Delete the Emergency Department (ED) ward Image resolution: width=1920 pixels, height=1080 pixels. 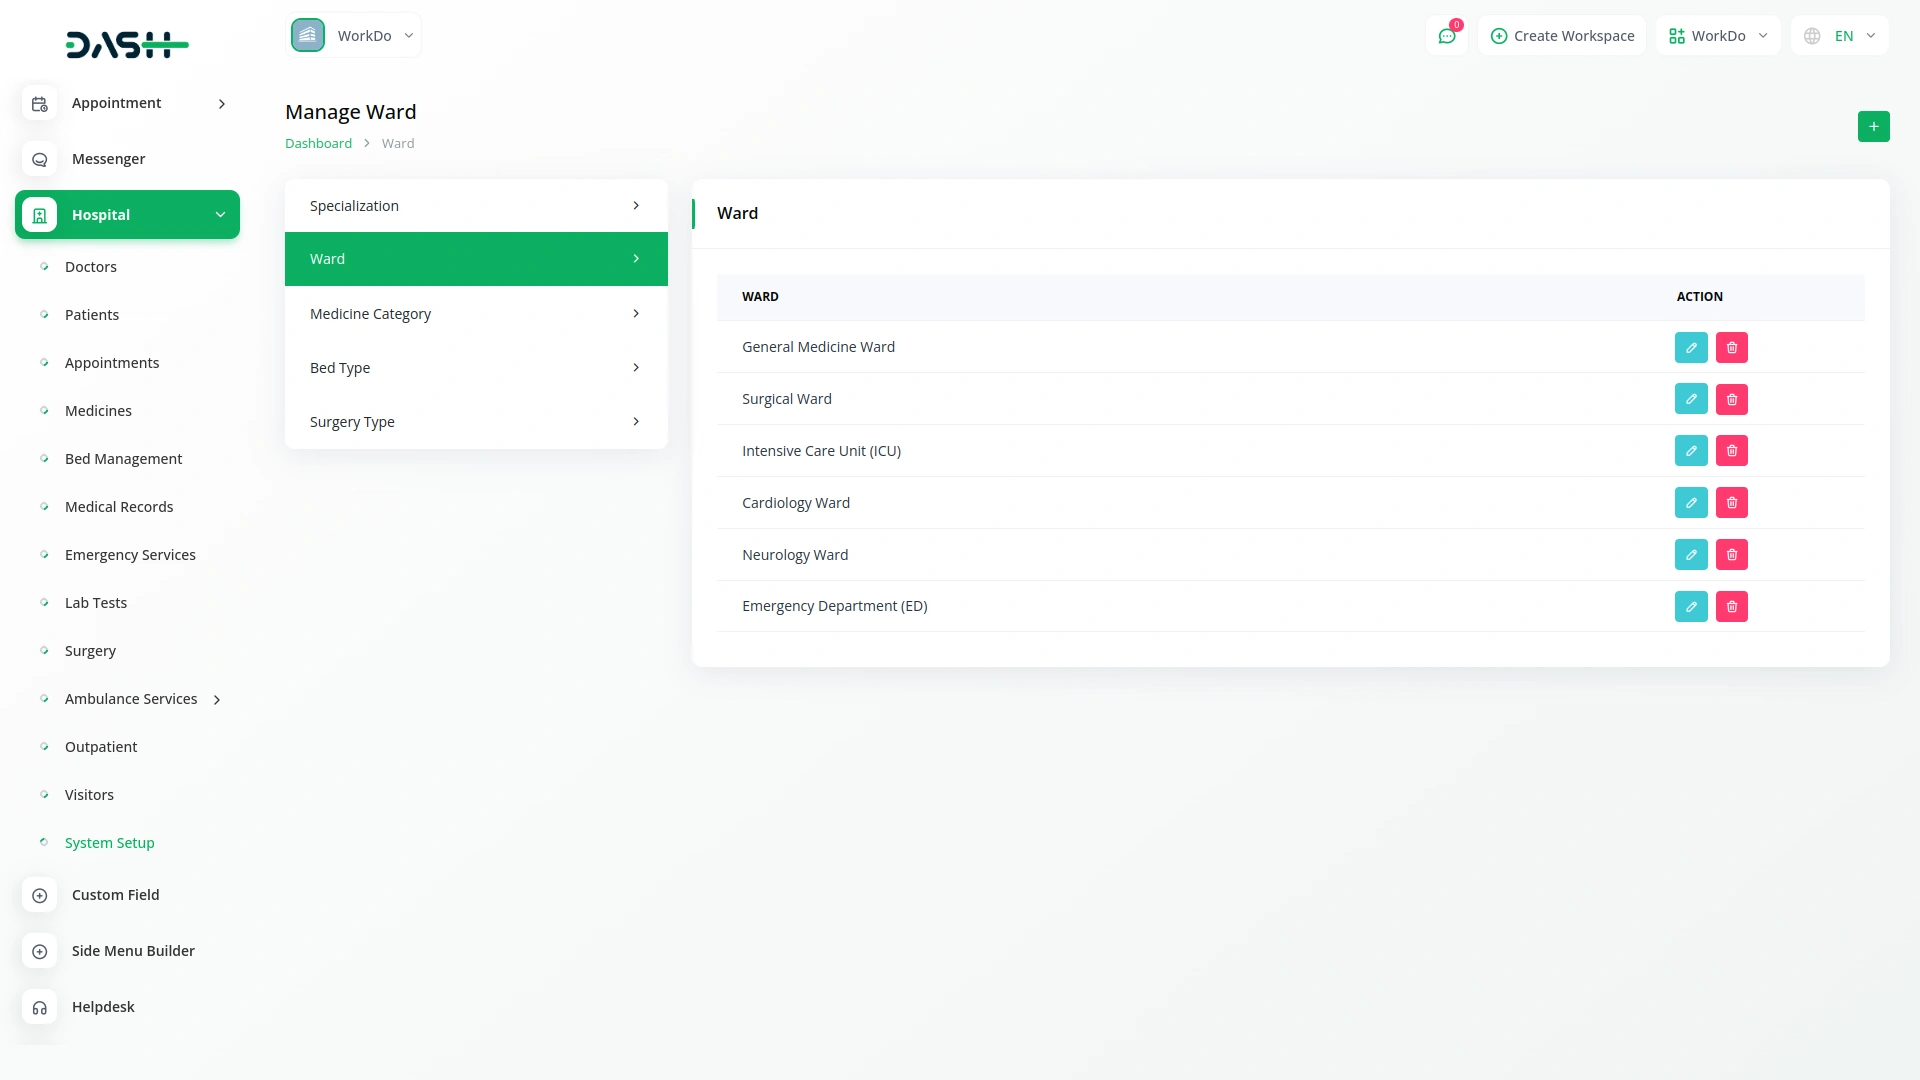coord(1732,607)
